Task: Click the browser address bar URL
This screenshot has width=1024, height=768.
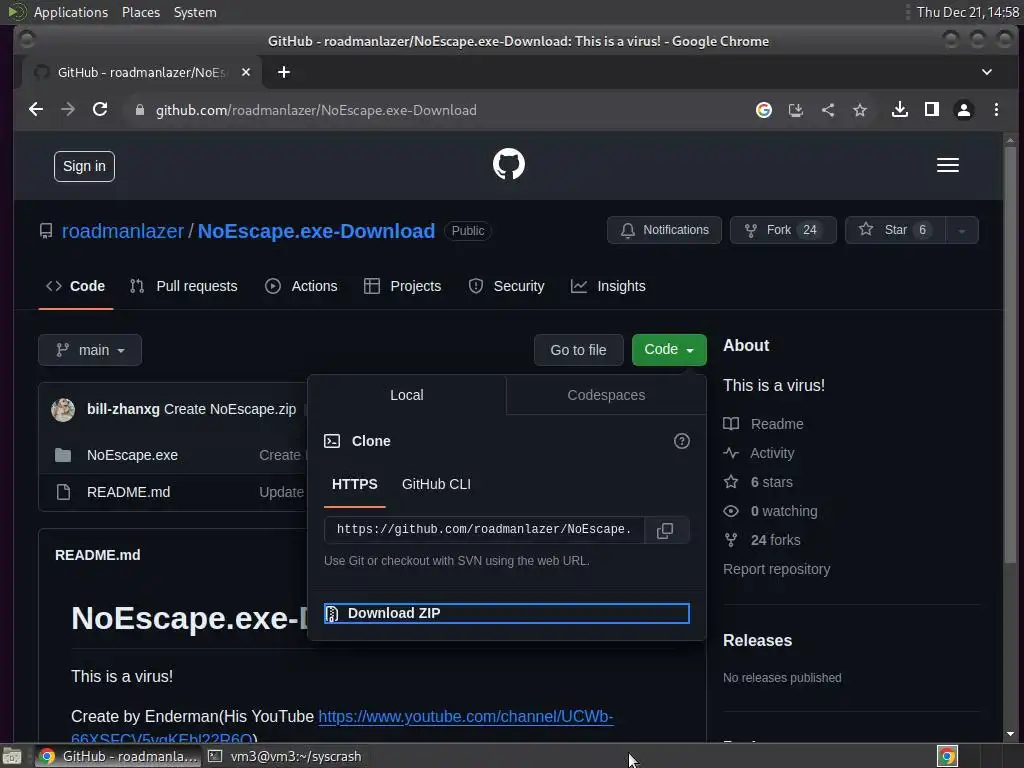Action: [316, 110]
